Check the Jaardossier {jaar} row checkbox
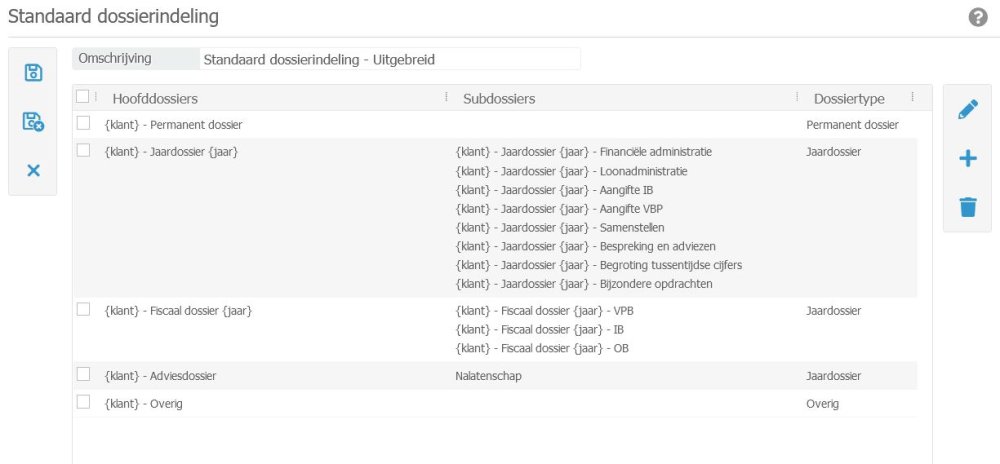The height and width of the screenshot is (464, 1000). [x=83, y=150]
